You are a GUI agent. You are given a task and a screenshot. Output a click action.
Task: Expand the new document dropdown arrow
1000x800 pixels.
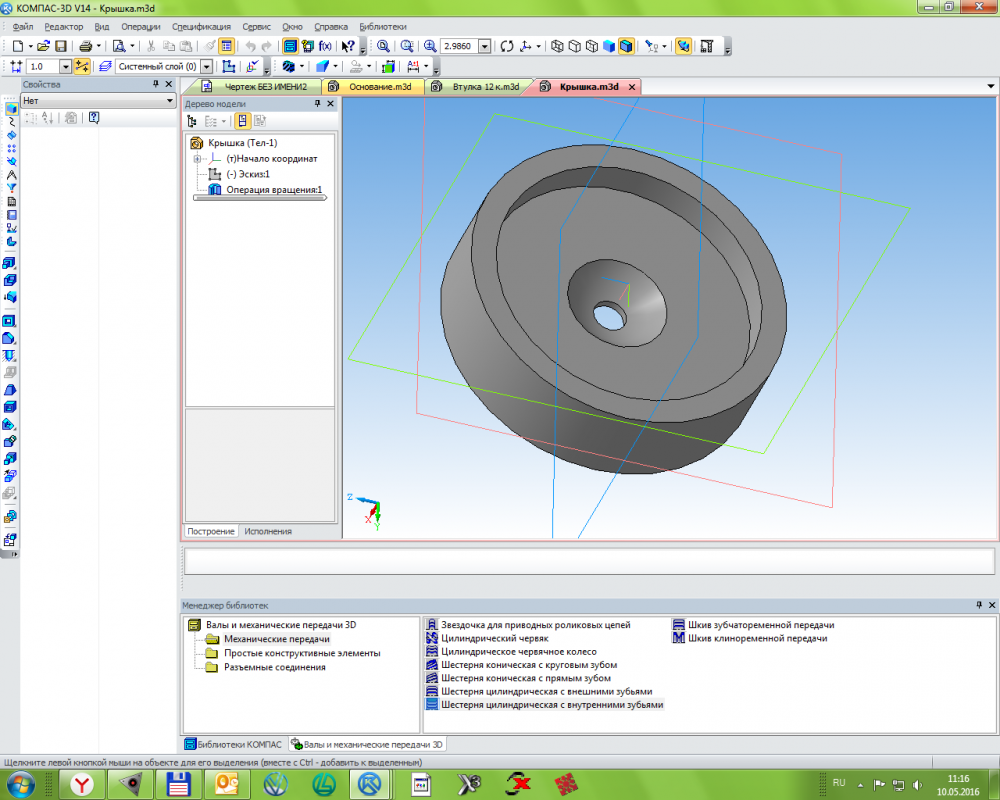point(30,46)
